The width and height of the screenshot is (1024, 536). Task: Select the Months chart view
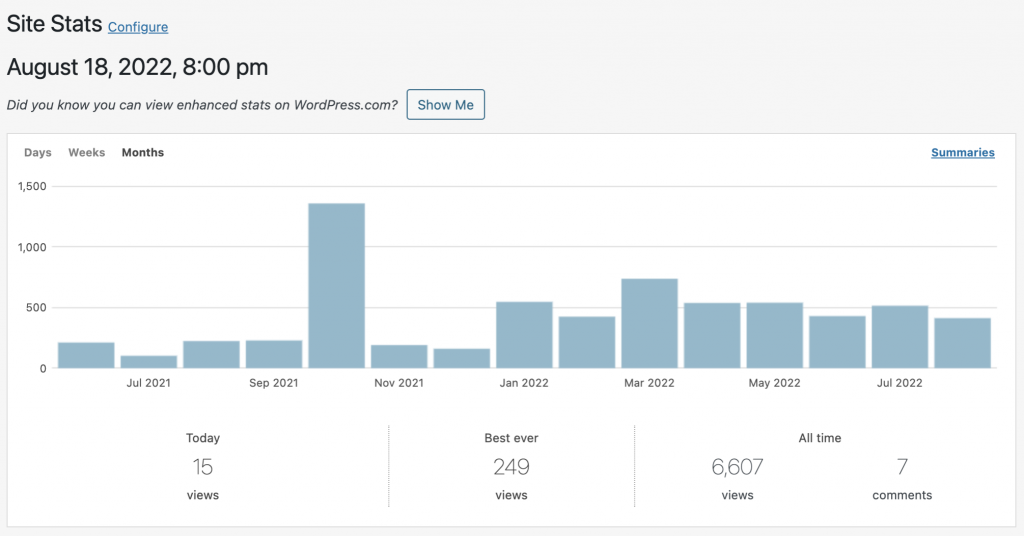143,153
